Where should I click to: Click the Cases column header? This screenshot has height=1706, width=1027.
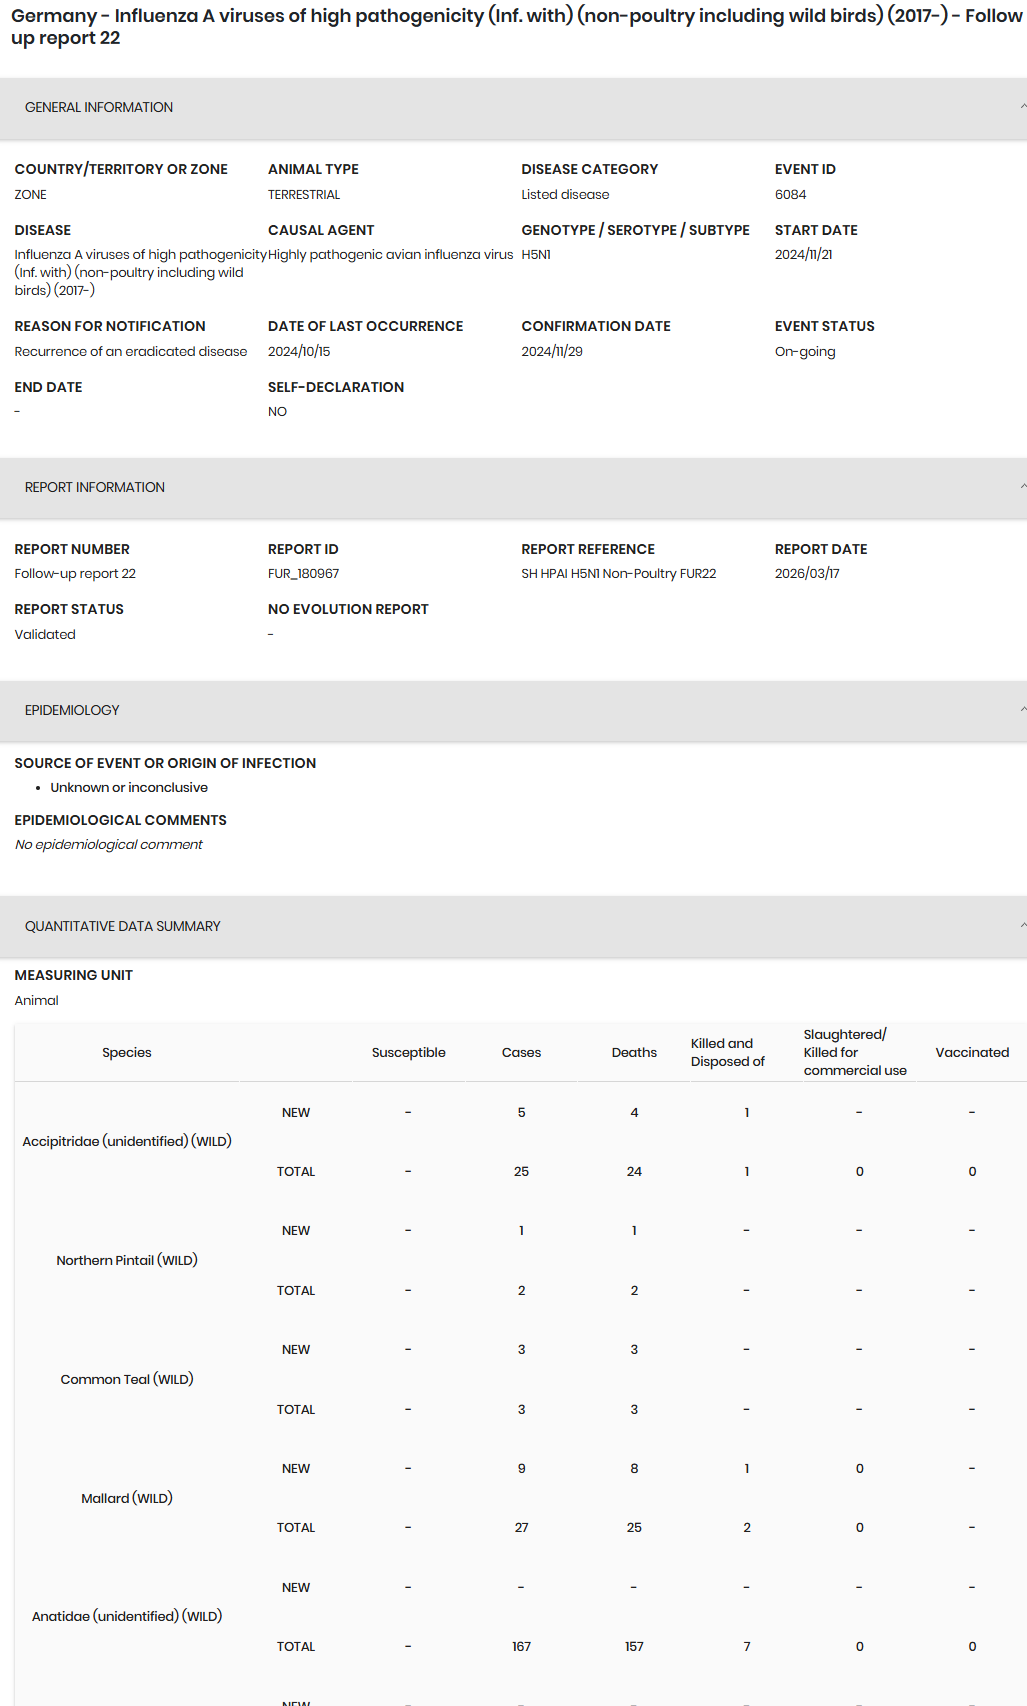(521, 1052)
